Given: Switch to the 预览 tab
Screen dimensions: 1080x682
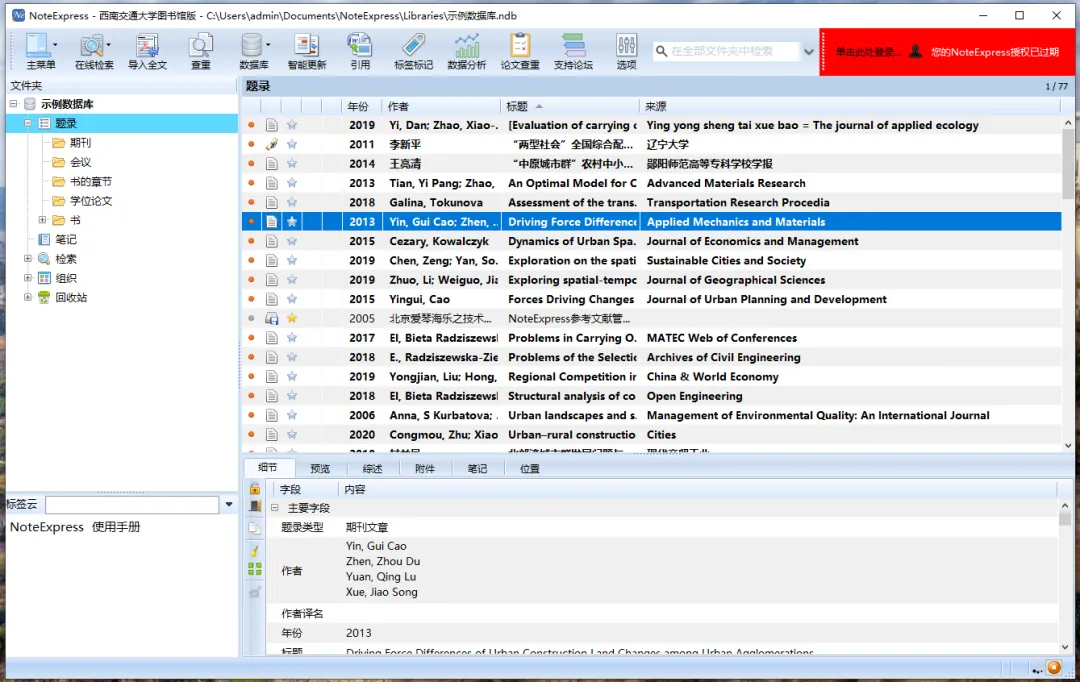Looking at the screenshot, I should point(320,468).
